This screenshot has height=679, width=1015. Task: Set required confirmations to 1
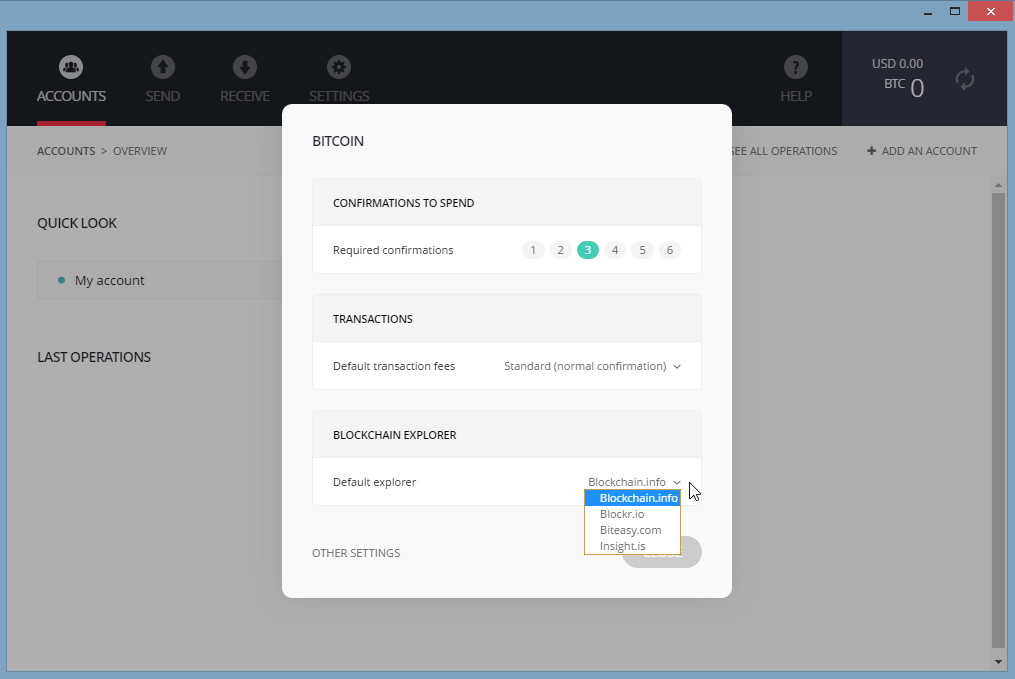click(533, 250)
